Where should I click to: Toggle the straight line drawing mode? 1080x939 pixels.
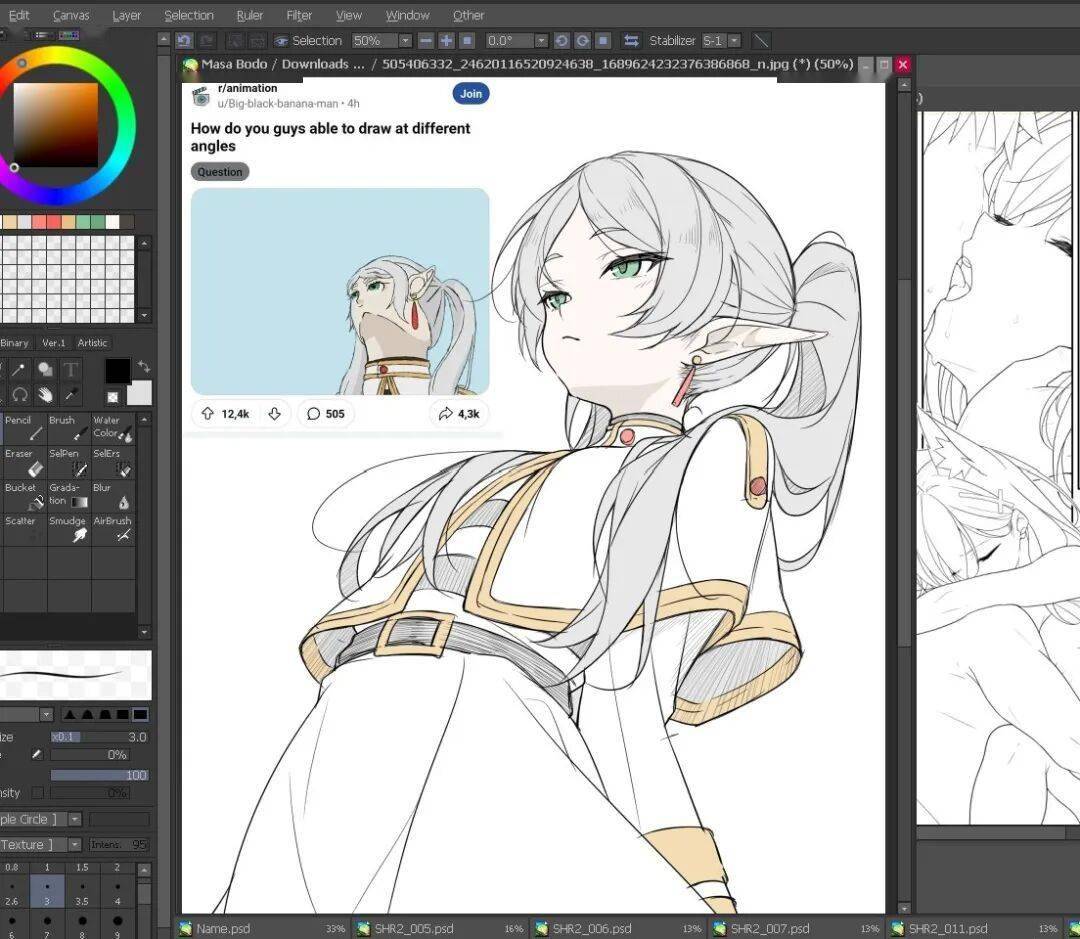point(761,41)
